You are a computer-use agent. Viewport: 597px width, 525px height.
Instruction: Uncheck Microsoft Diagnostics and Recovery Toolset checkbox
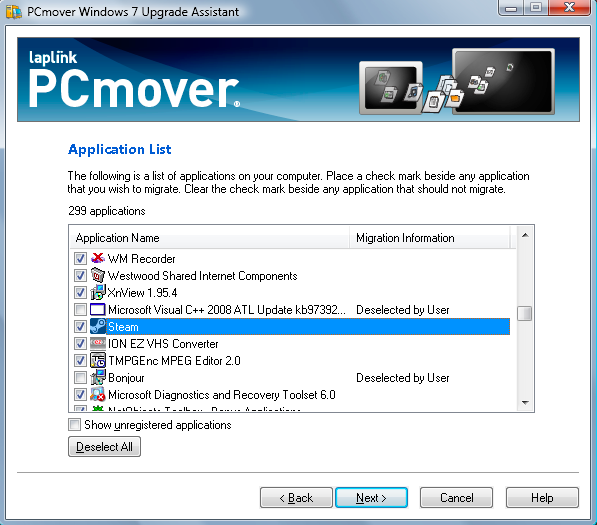click(x=80, y=394)
